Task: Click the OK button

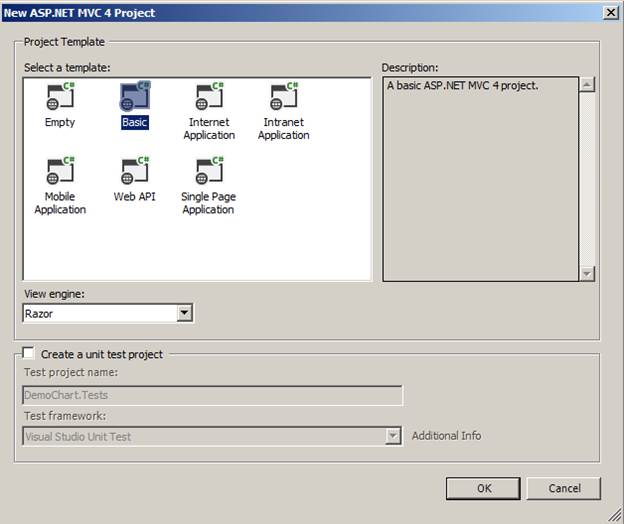Action: click(x=483, y=488)
